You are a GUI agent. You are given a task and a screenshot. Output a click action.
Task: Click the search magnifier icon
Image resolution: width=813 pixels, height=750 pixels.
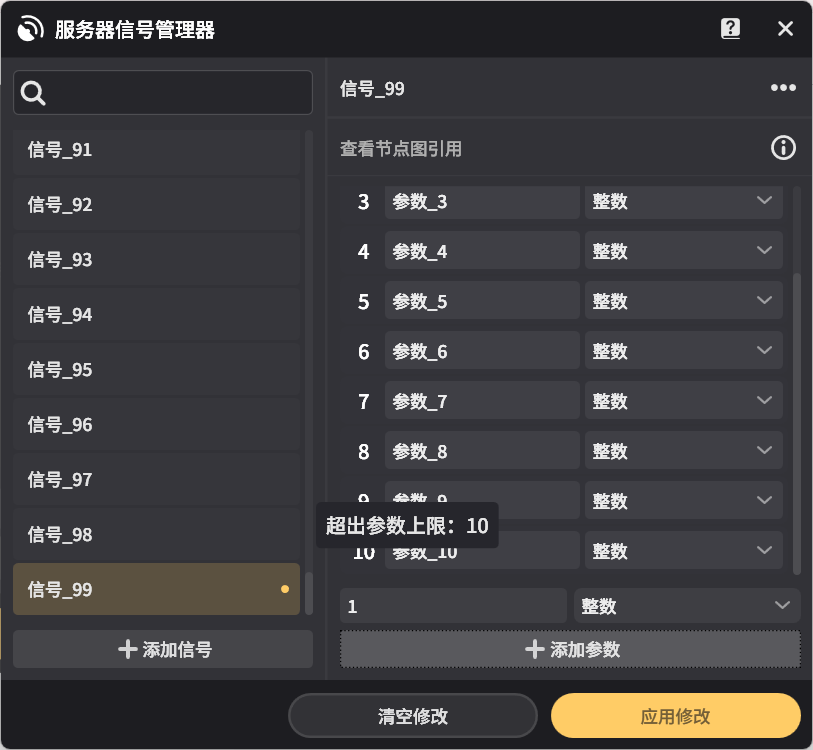coord(33,92)
